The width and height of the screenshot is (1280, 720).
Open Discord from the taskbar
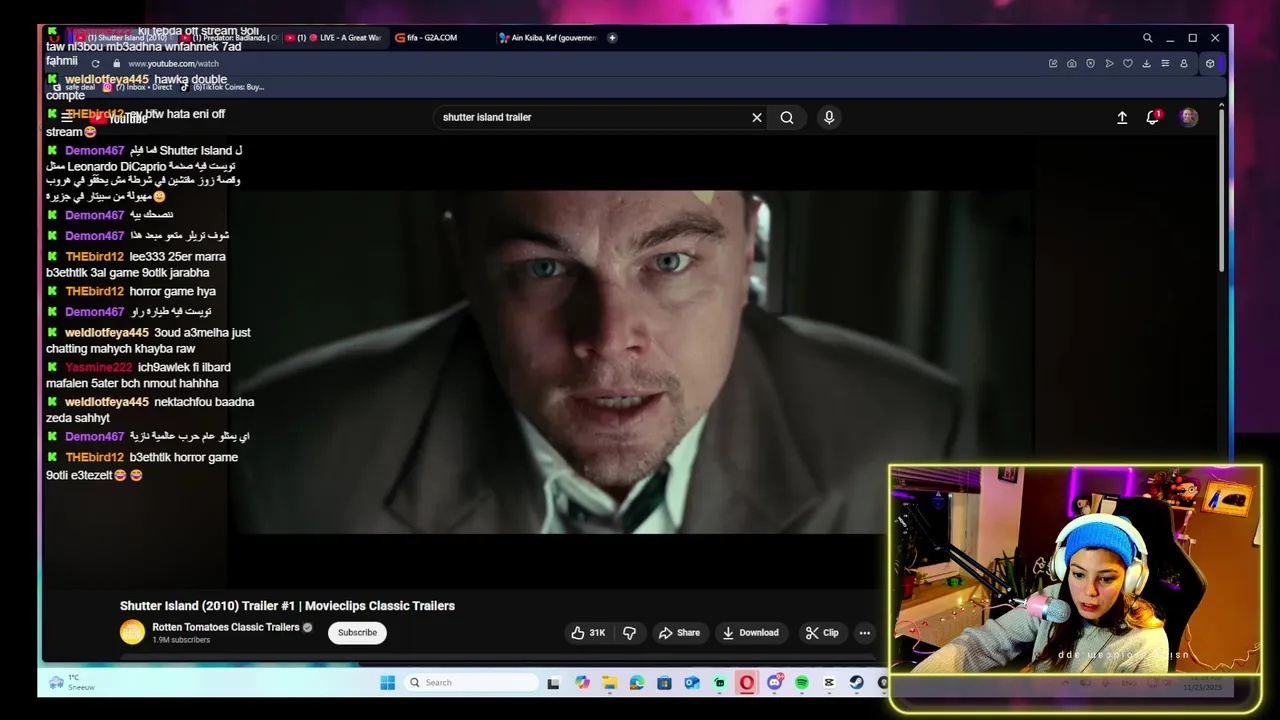point(774,683)
